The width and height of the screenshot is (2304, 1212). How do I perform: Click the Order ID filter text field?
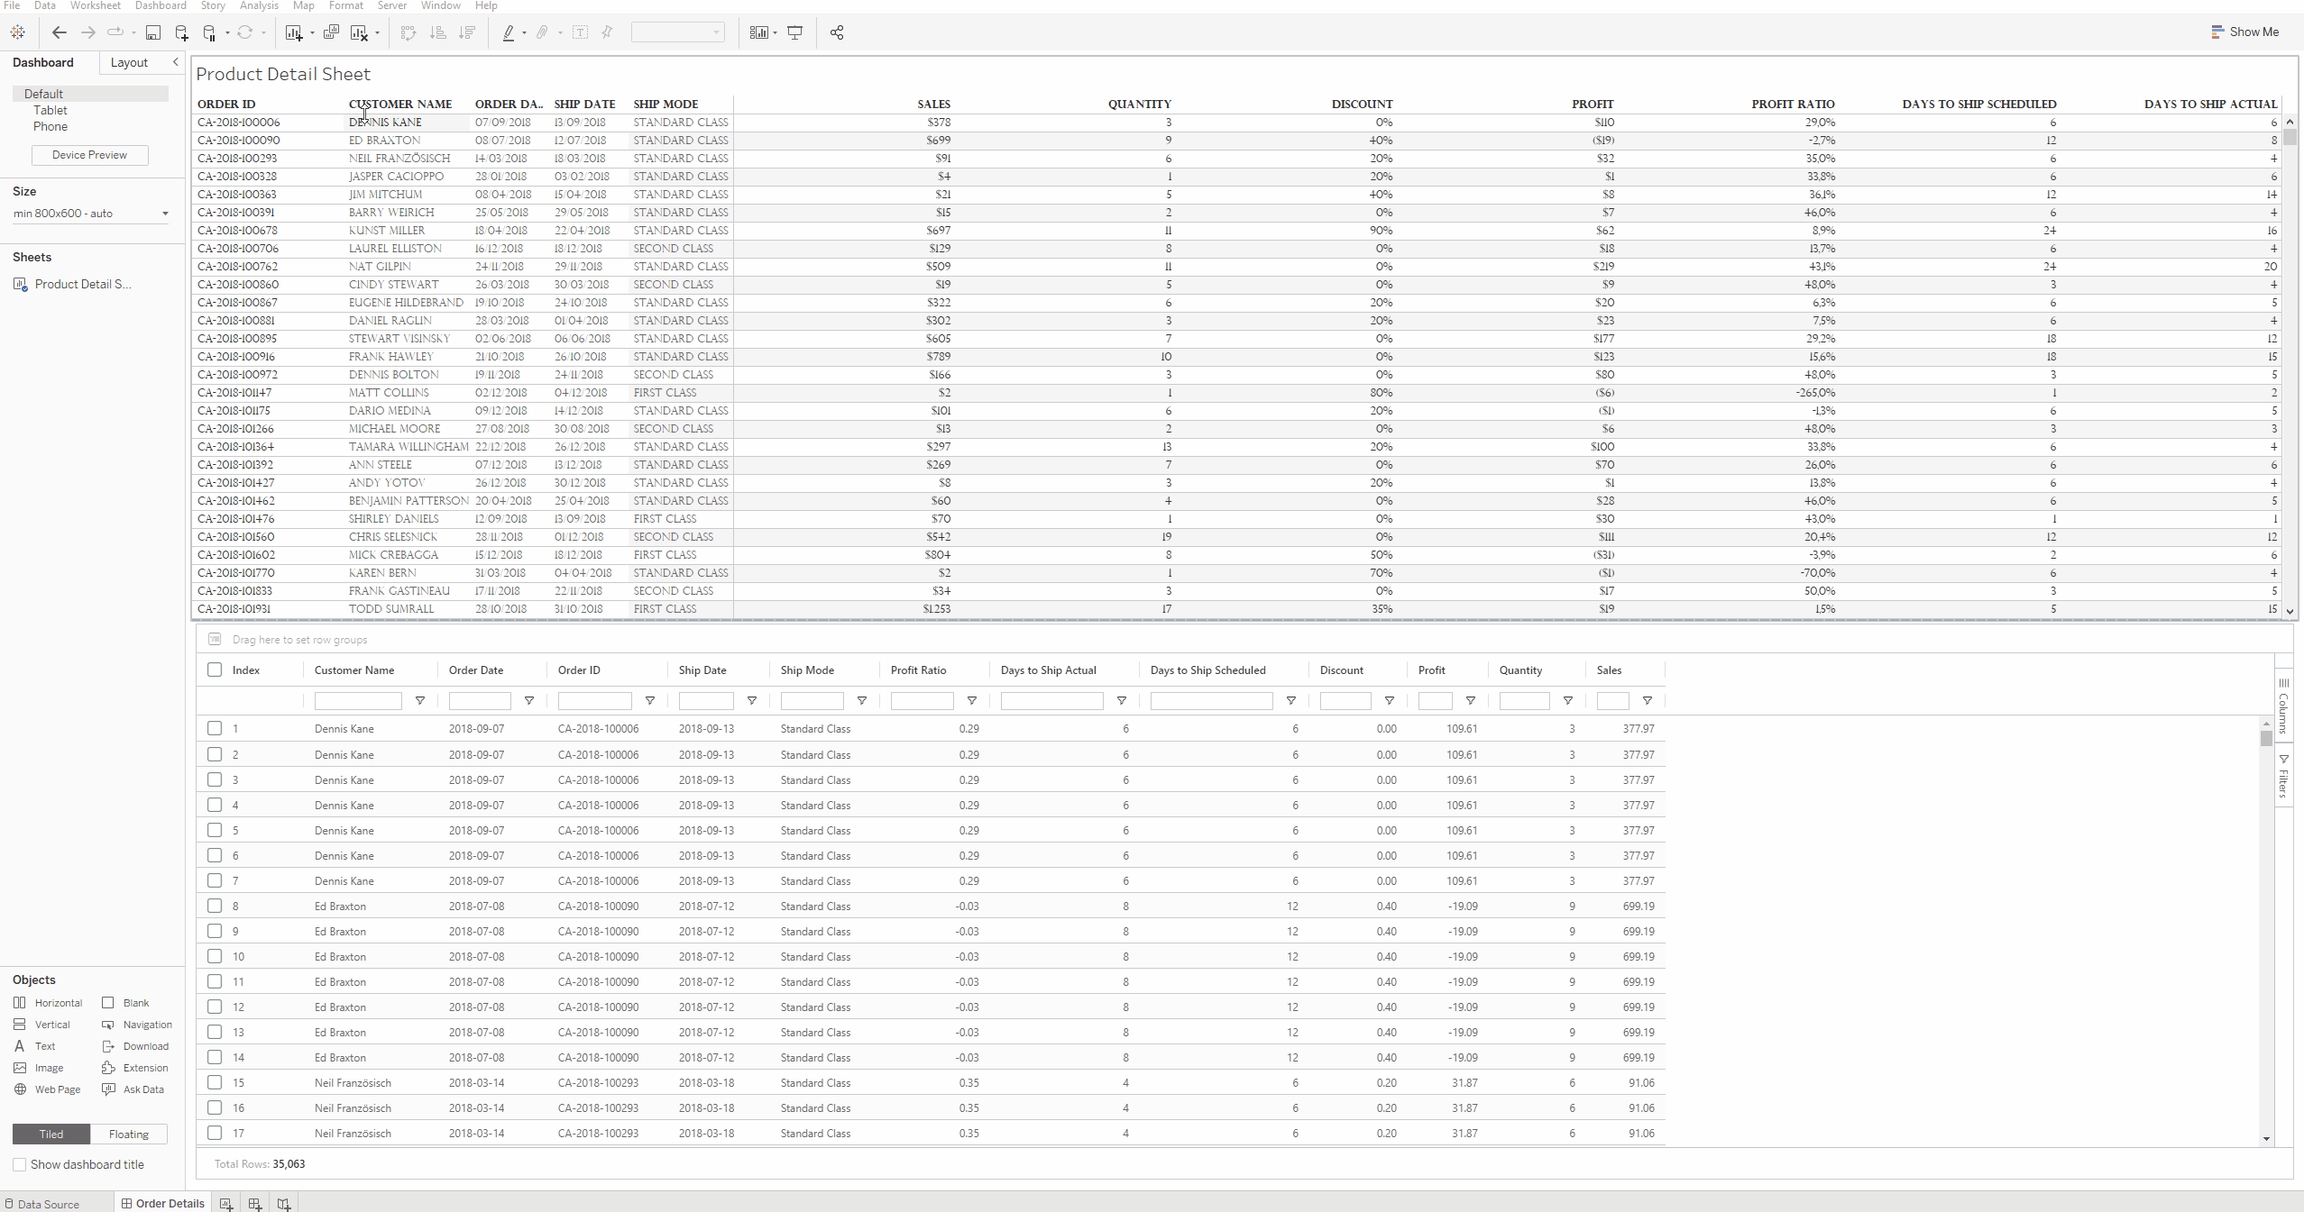click(x=595, y=701)
